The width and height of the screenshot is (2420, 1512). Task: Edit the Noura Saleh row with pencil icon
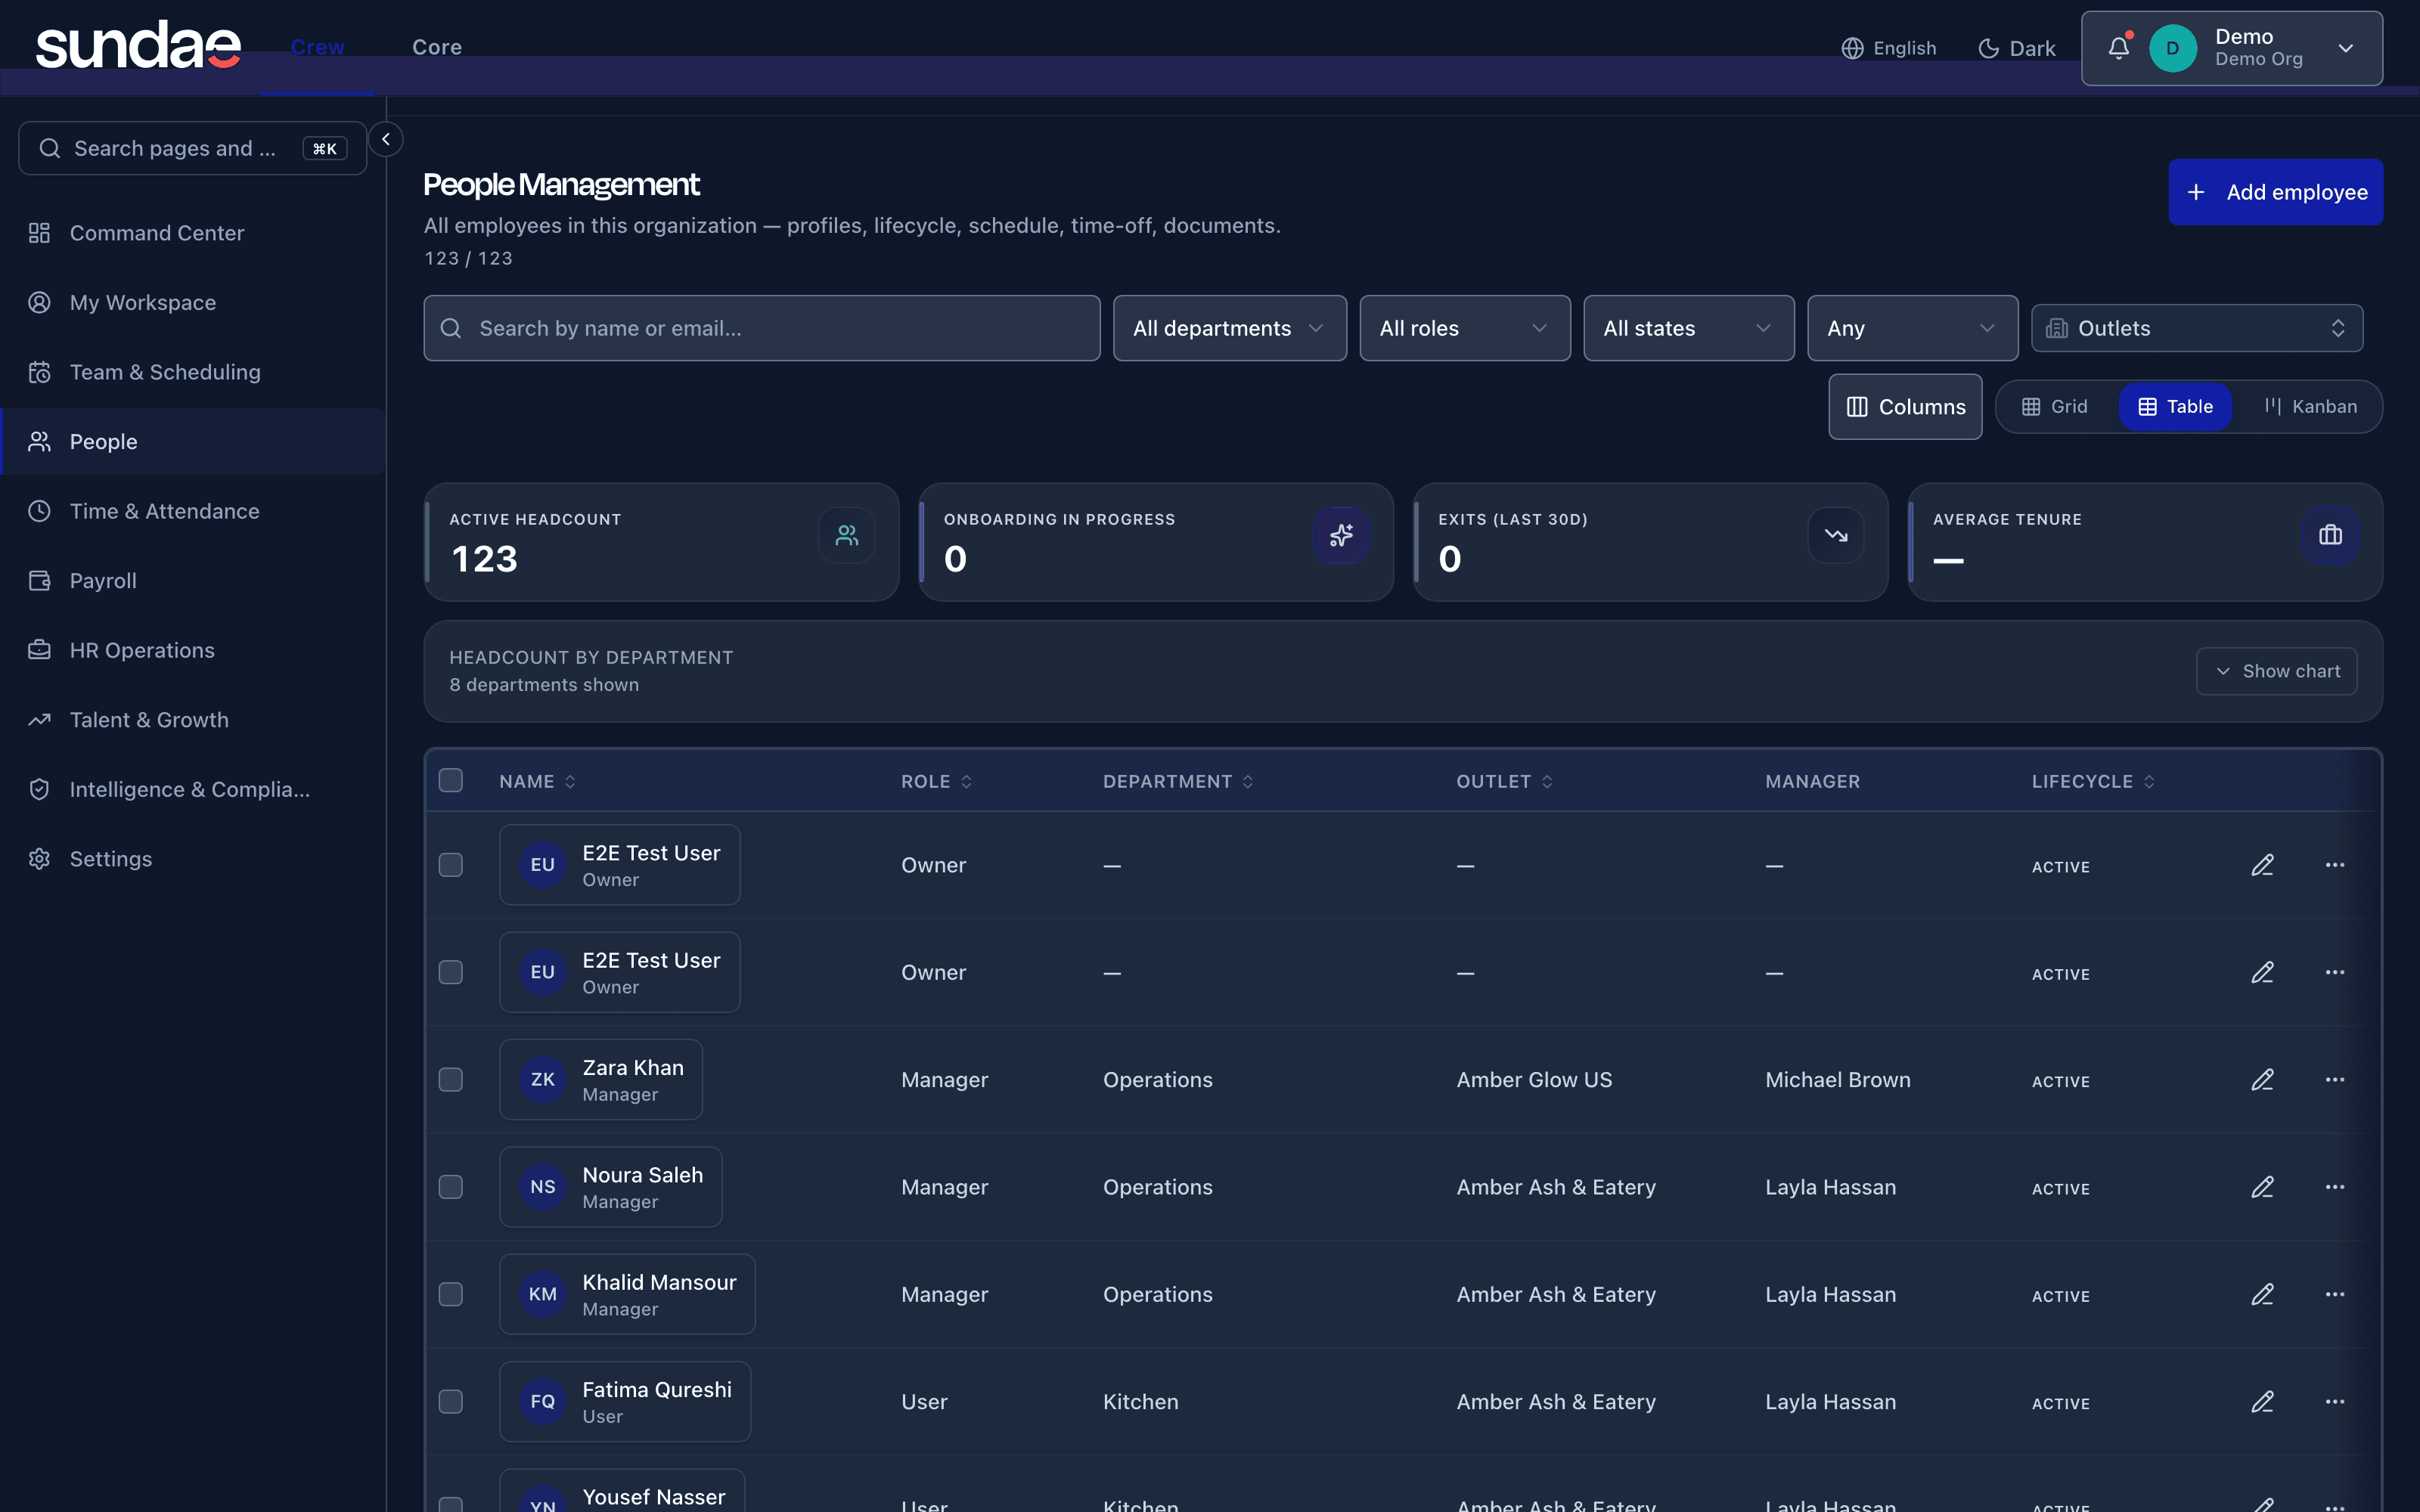[x=2263, y=1187]
